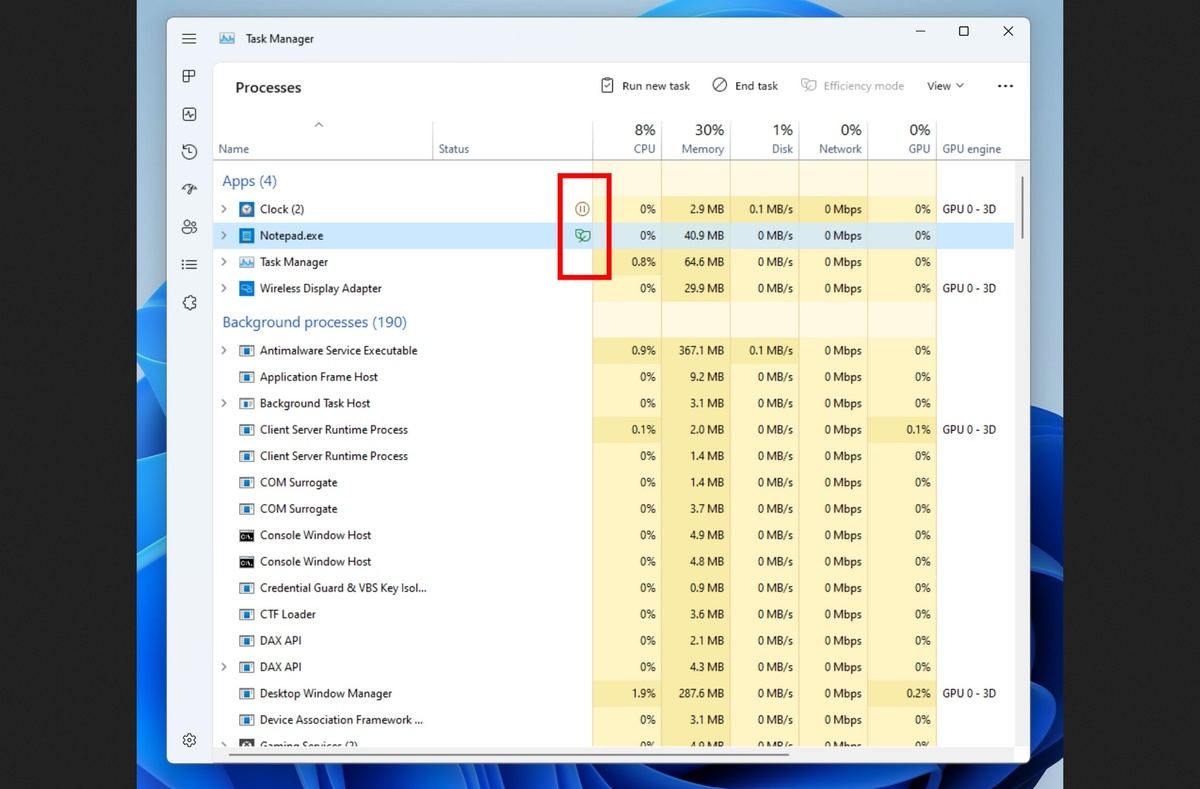Click the Notepad.exe app icon
The width and height of the screenshot is (1200, 789).
(247, 236)
